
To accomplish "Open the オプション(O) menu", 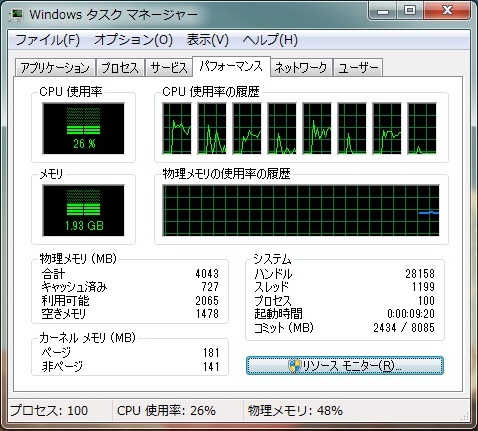I will click(133, 40).
